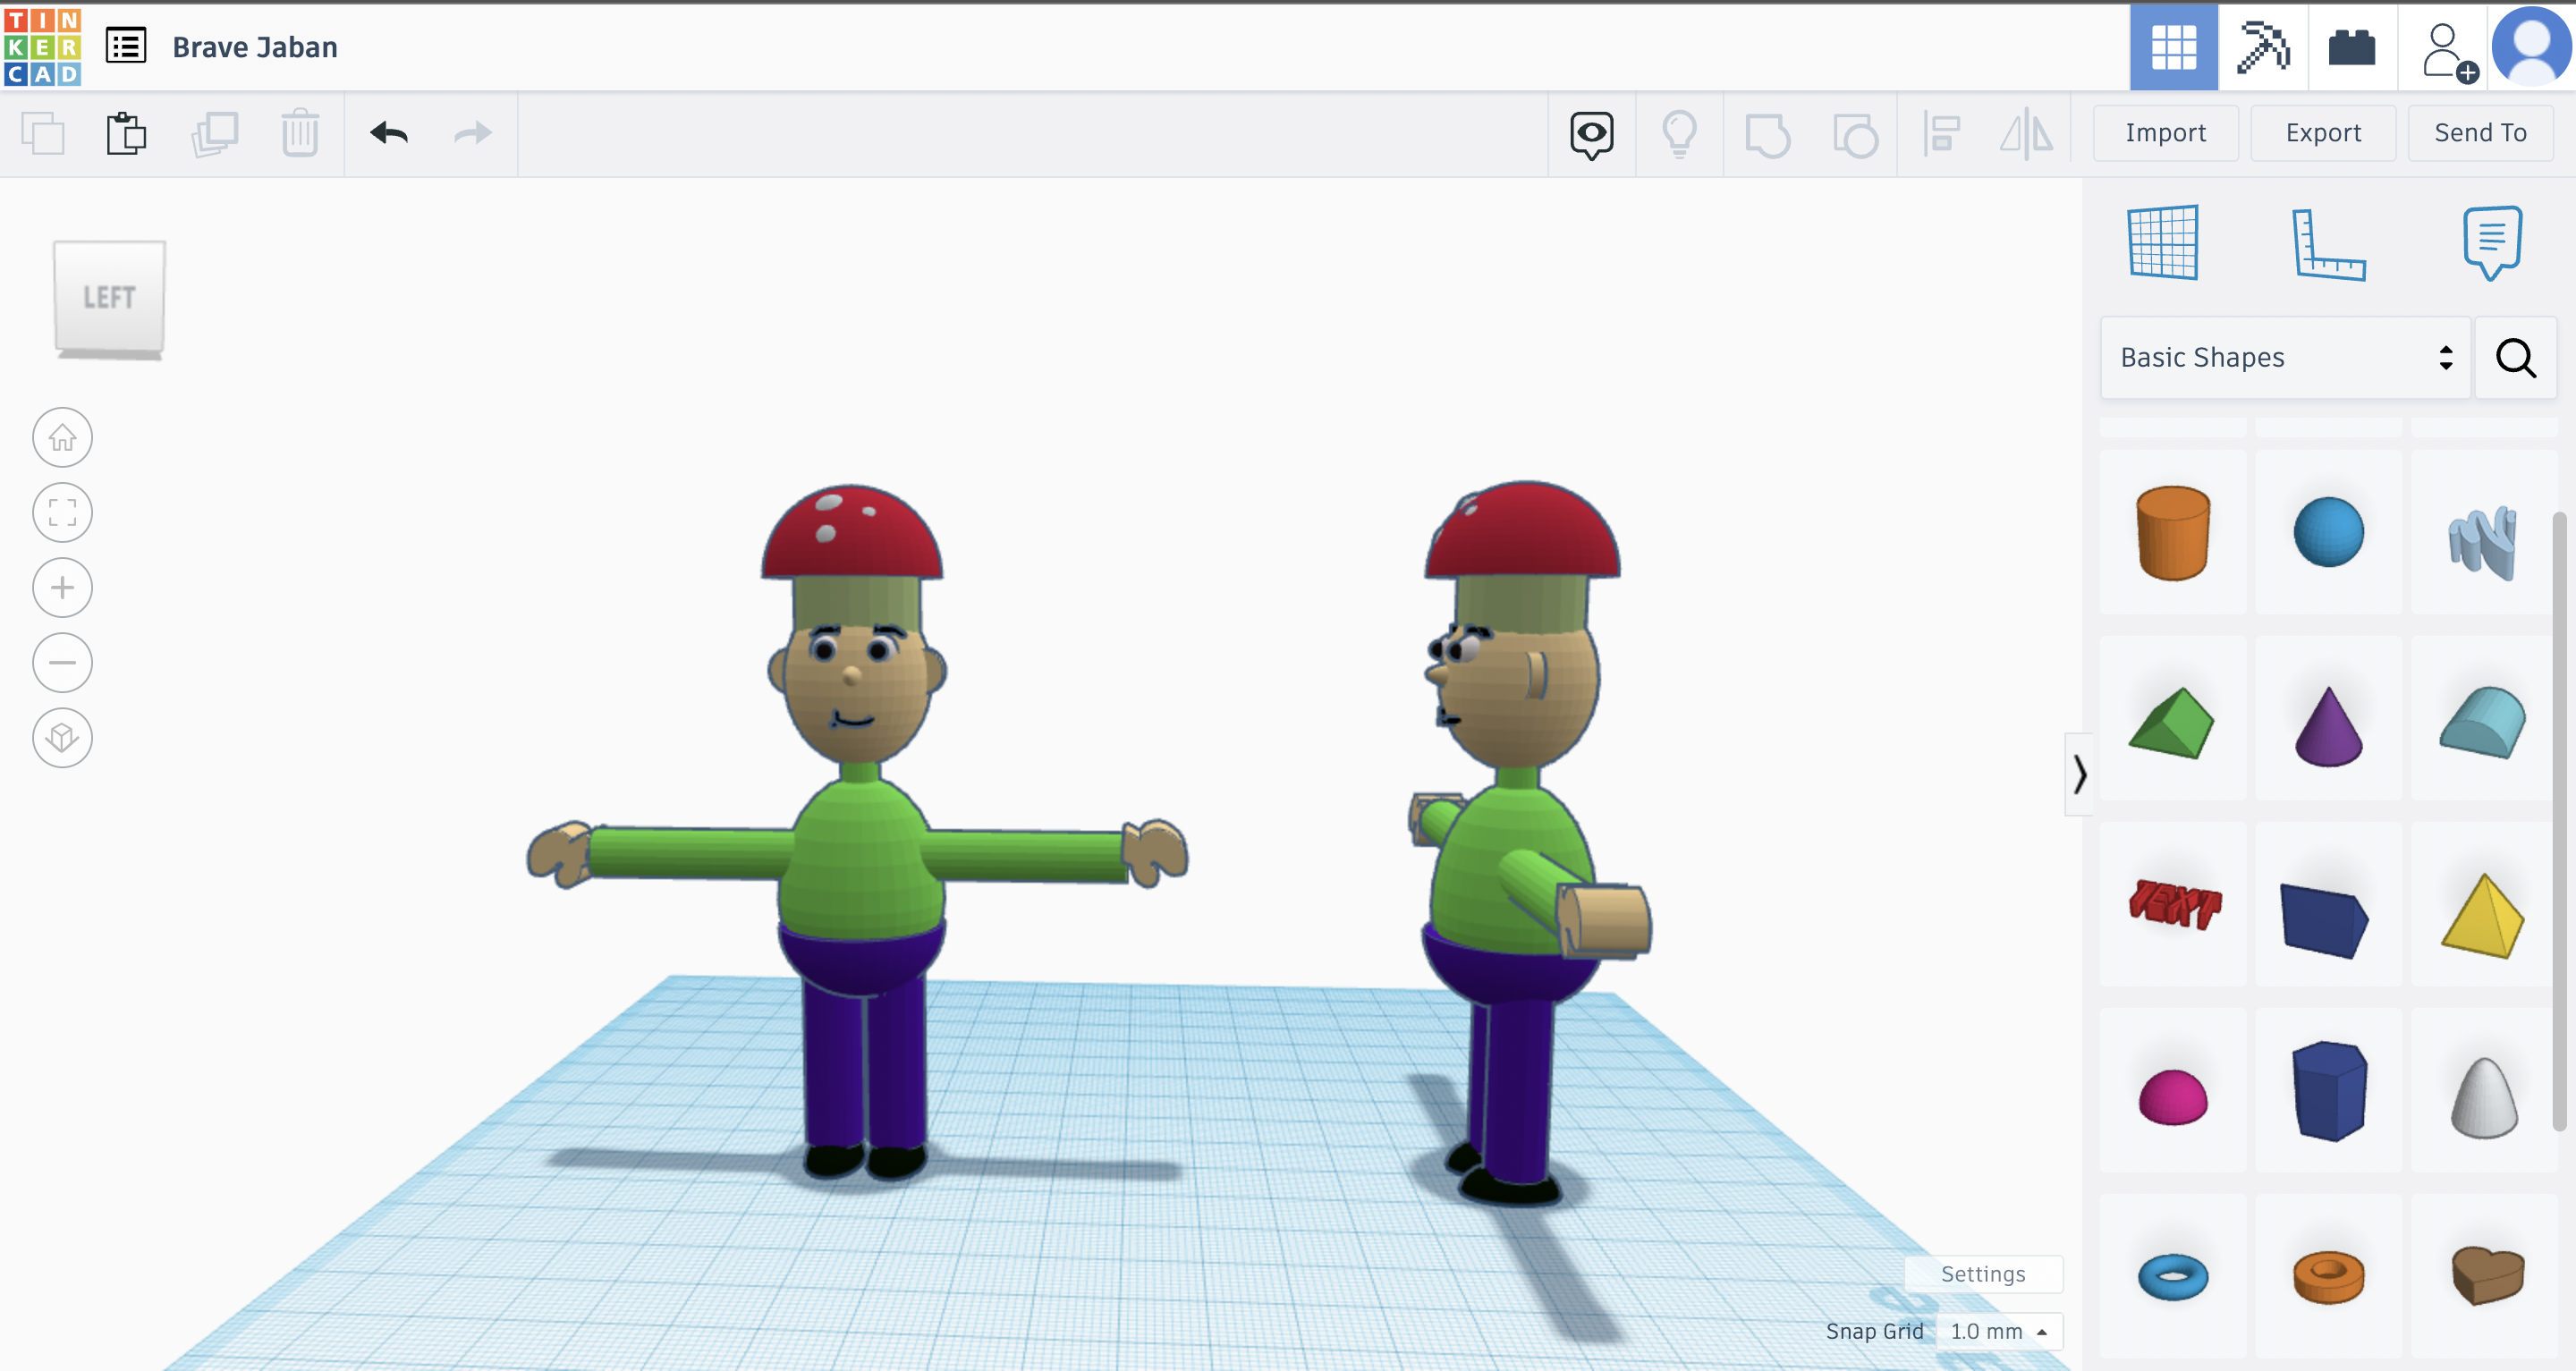Click the Align tool icon

(x=1941, y=134)
